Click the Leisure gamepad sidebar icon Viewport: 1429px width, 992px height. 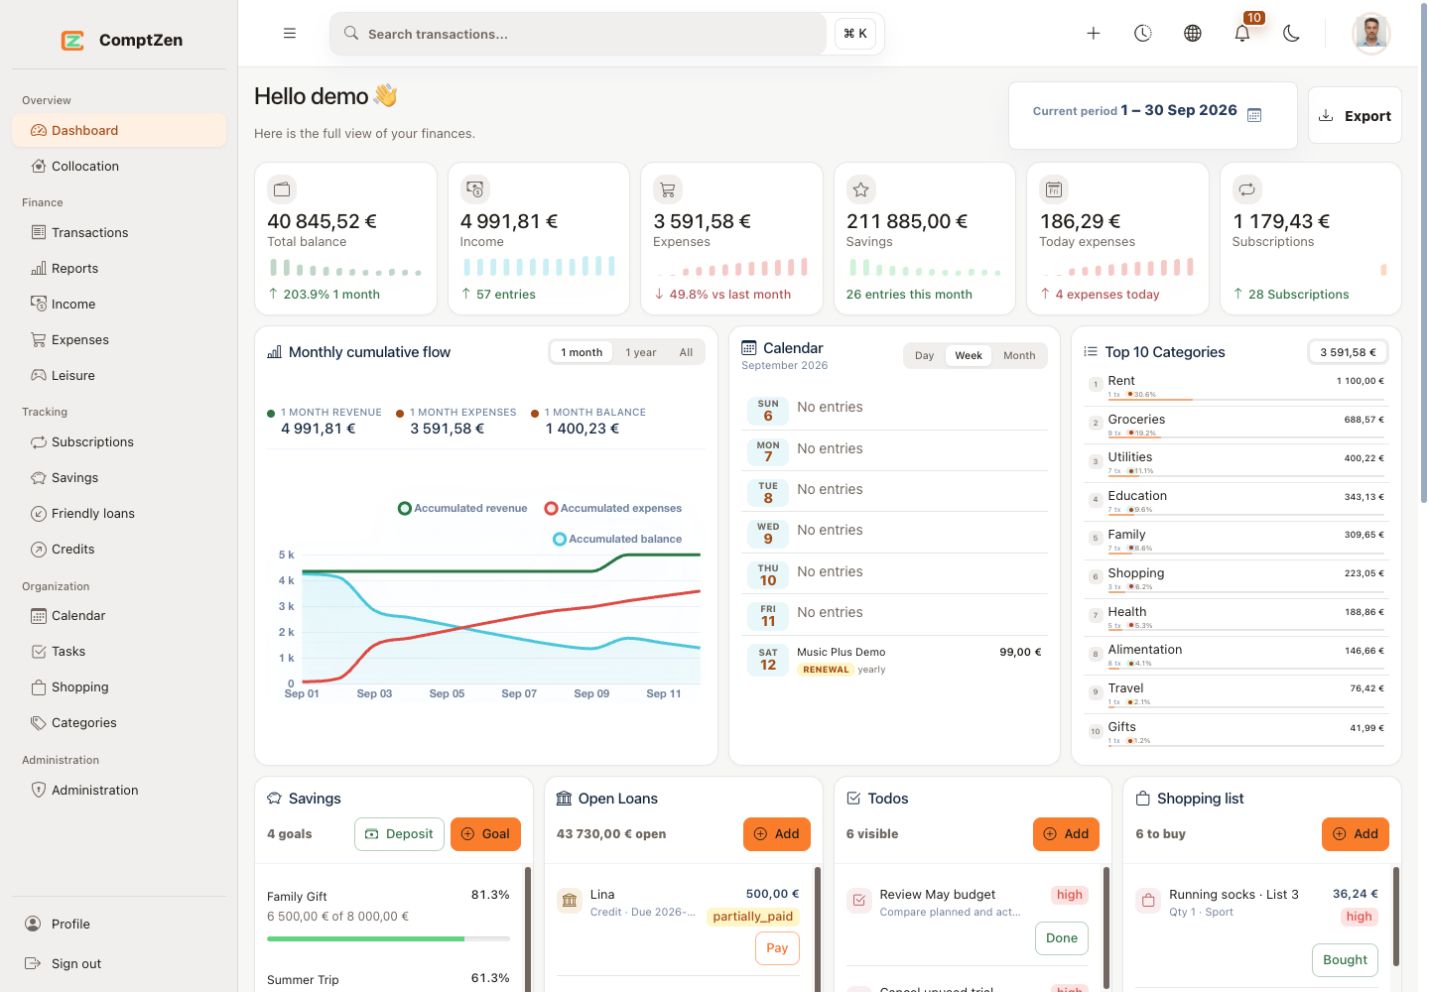39,375
